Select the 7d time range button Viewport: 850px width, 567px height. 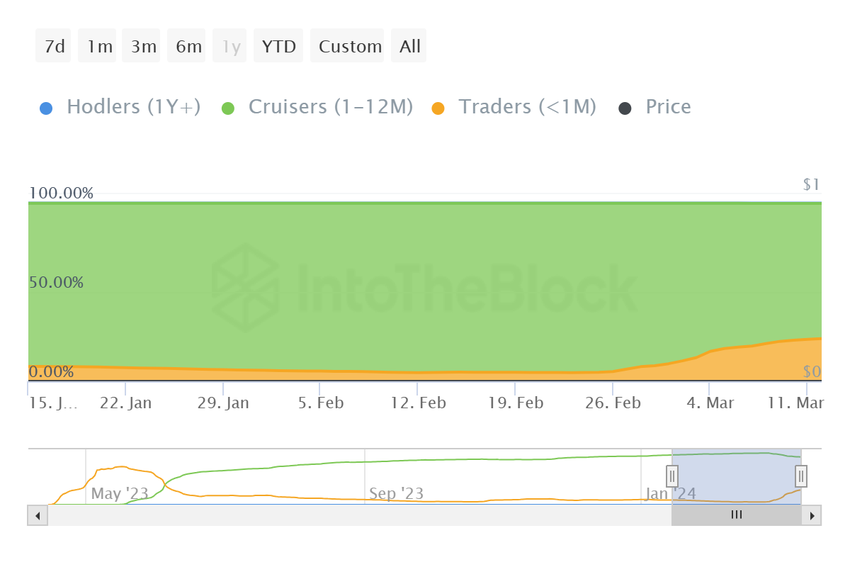54,46
